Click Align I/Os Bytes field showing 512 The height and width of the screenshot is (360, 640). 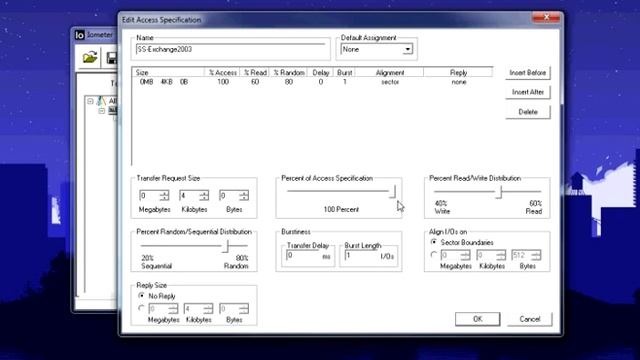[522, 256]
